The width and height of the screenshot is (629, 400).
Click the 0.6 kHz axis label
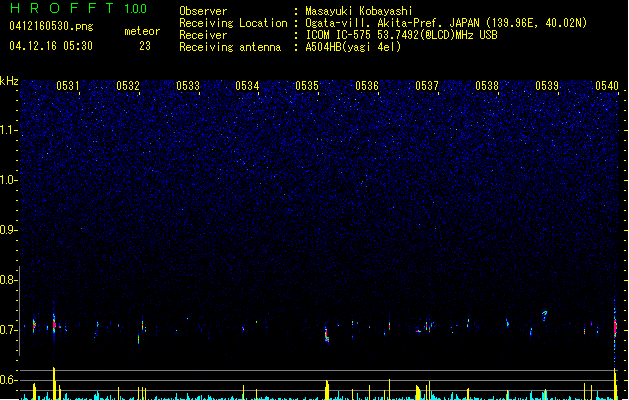tap(8, 380)
